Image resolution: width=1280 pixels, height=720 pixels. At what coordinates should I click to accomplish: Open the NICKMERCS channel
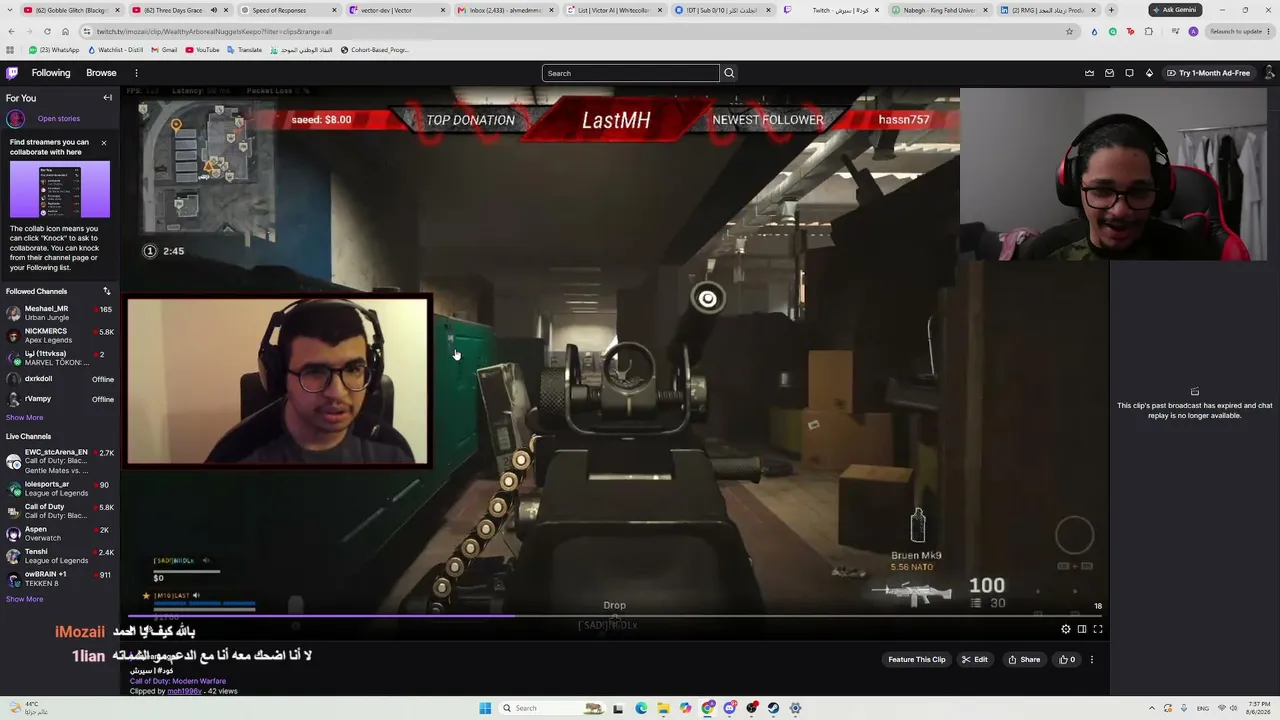click(59, 336)
